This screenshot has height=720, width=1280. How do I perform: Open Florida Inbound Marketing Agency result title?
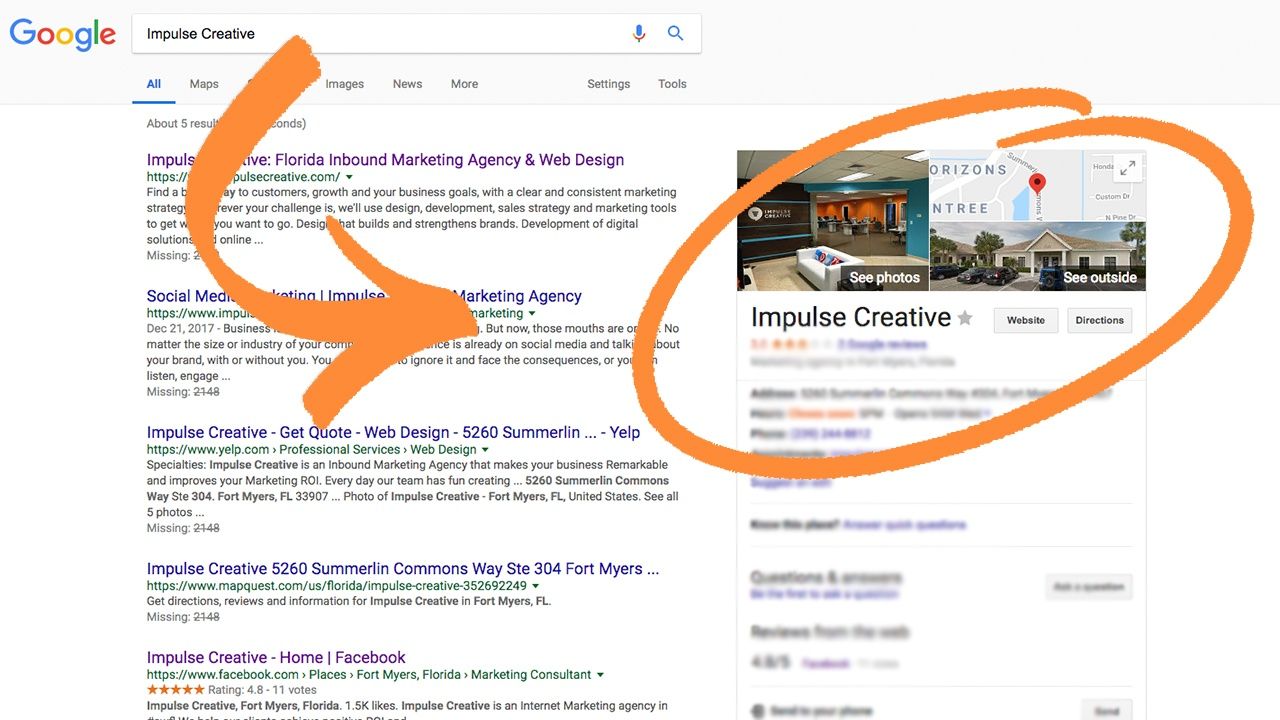(385, 160)
